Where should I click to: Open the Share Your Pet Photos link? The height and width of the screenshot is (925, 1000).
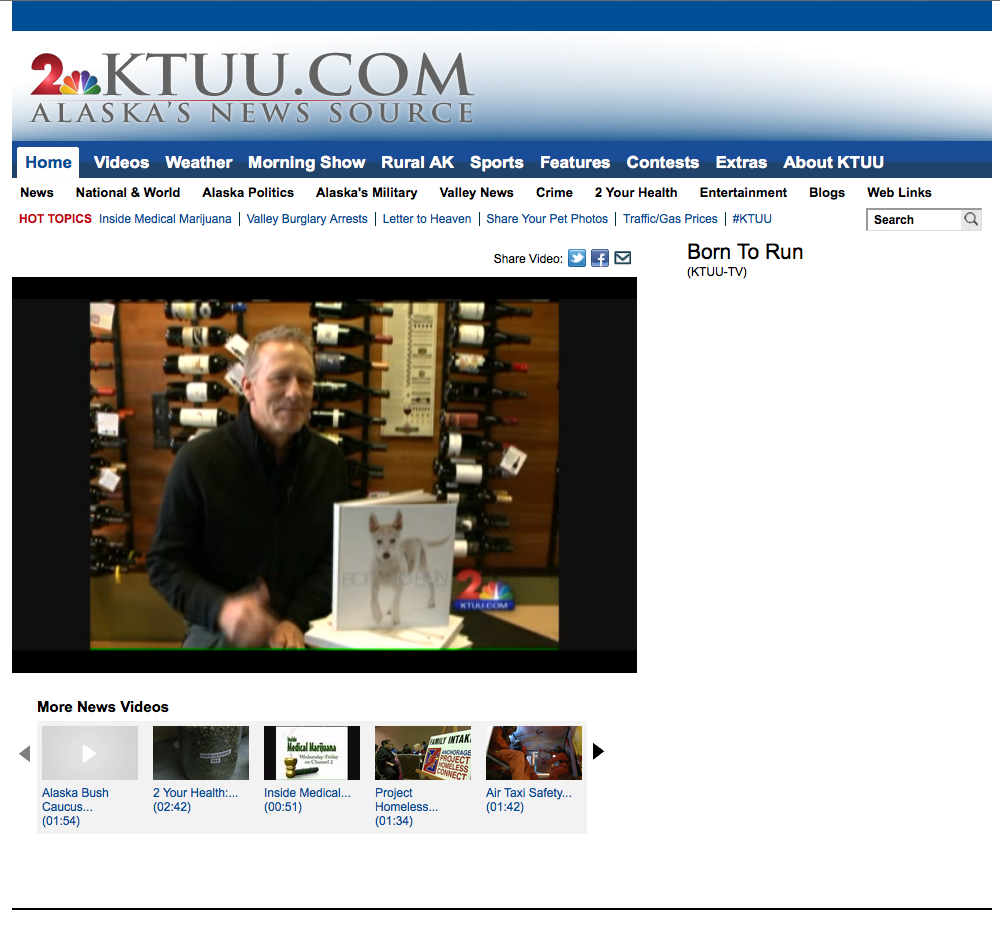coord(547,219)
